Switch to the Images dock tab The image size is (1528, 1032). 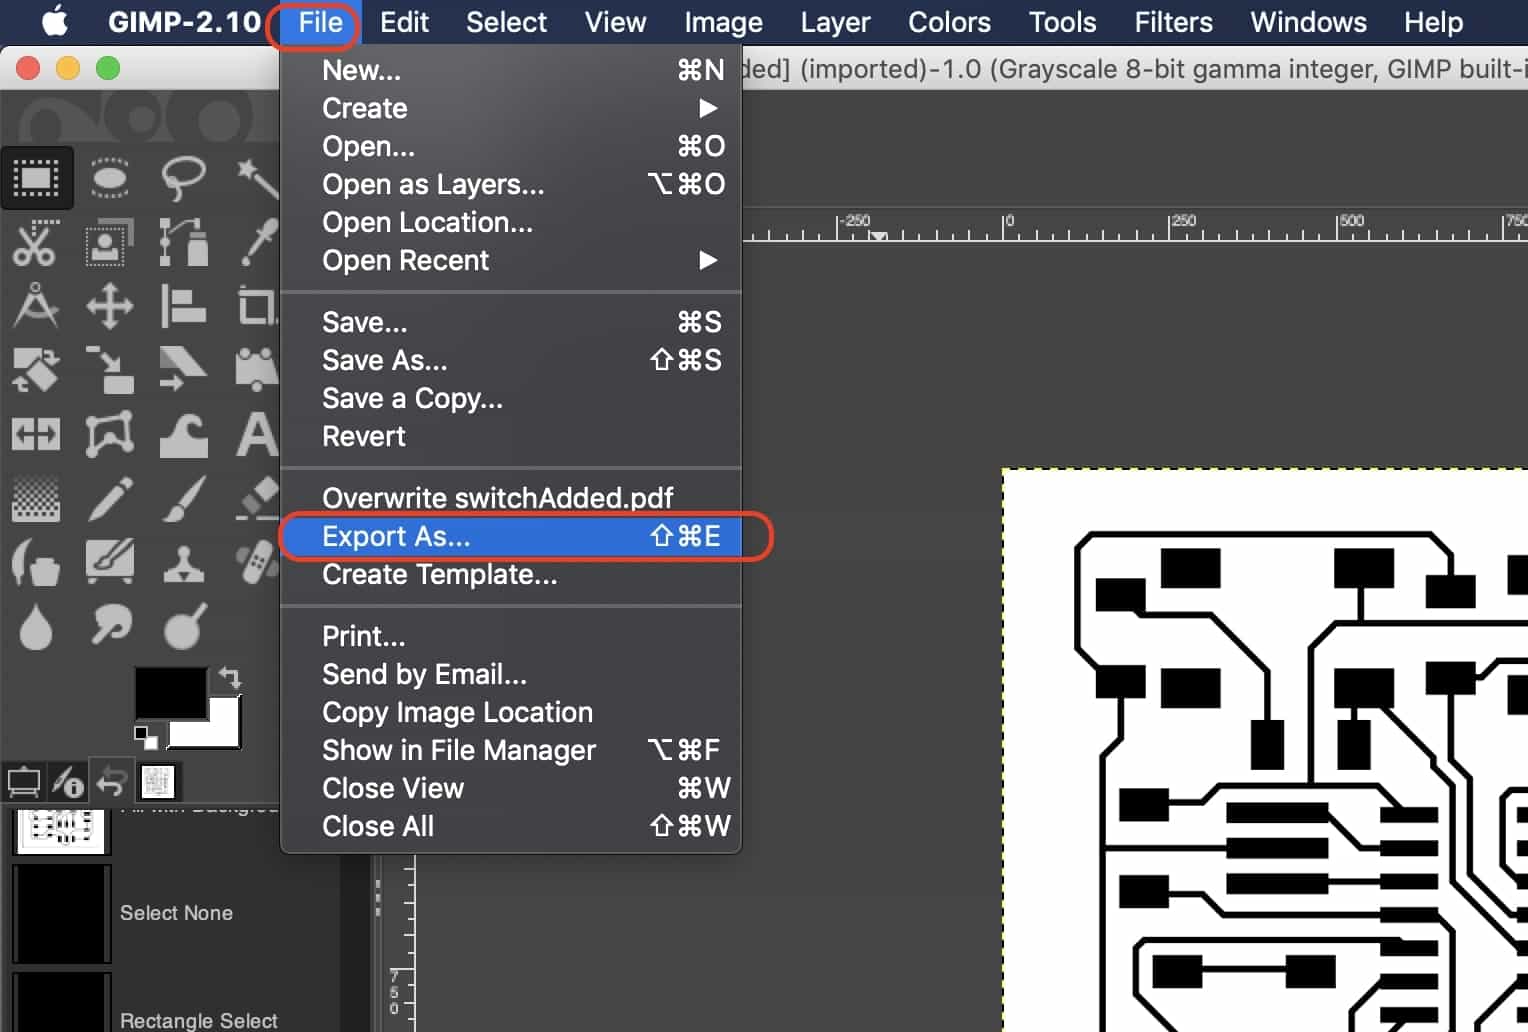click(158, 782)
